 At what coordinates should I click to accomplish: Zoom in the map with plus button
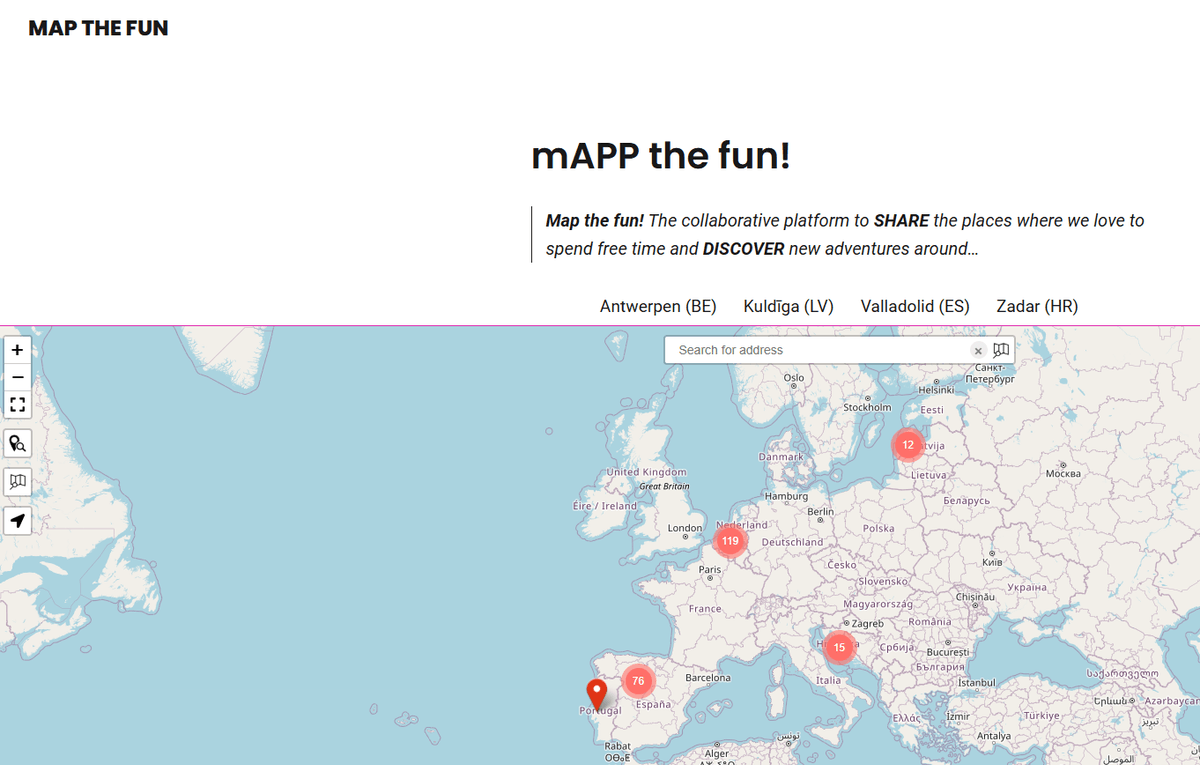click(x=18, y=350)
